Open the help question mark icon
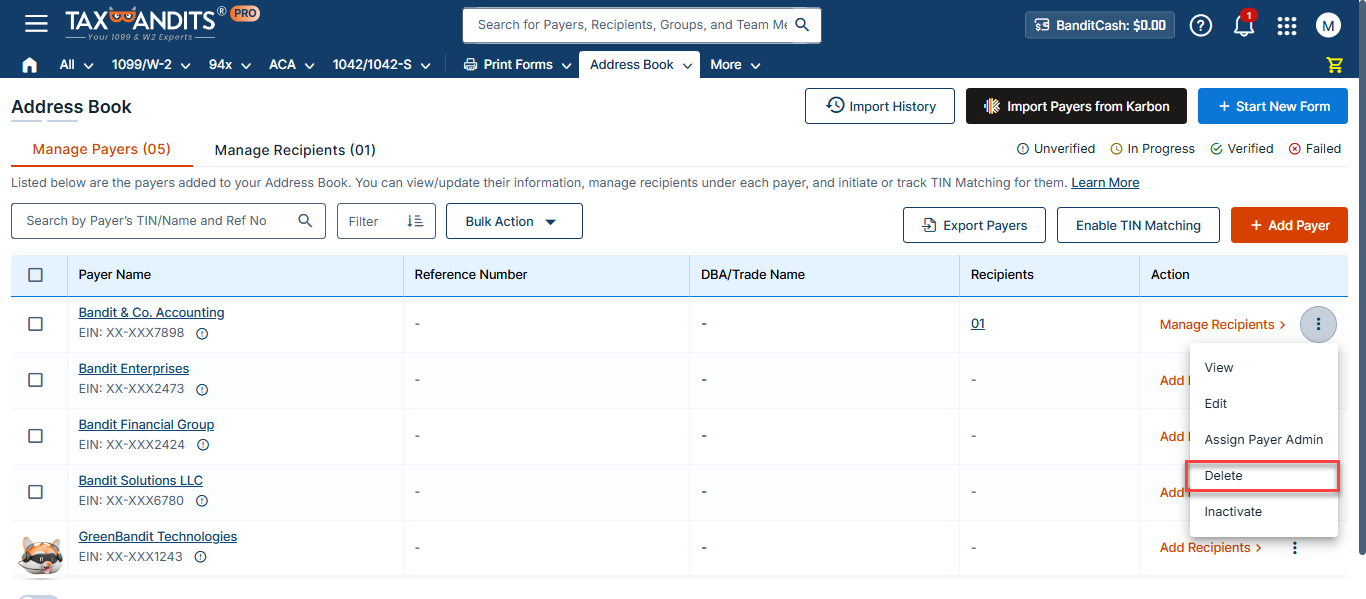 (x=1201, y=25)
